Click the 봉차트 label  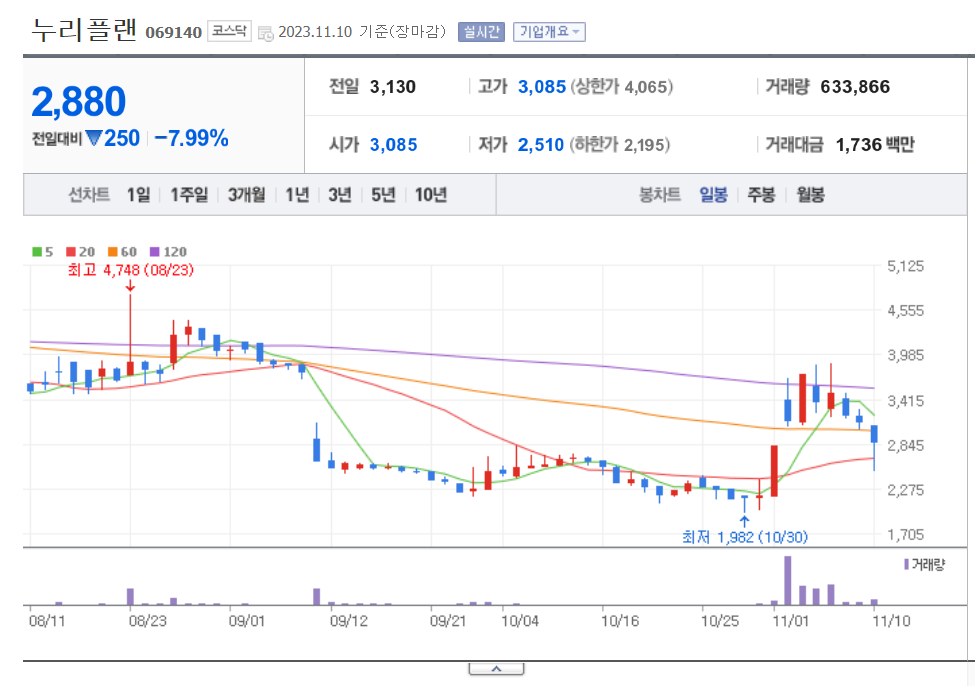point(660,195)
